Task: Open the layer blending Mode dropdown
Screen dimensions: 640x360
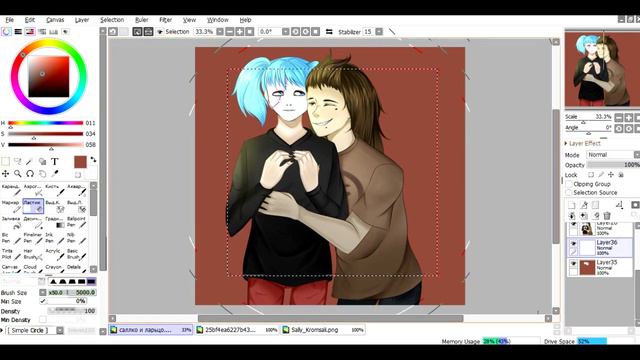Action: click(612, 155)
